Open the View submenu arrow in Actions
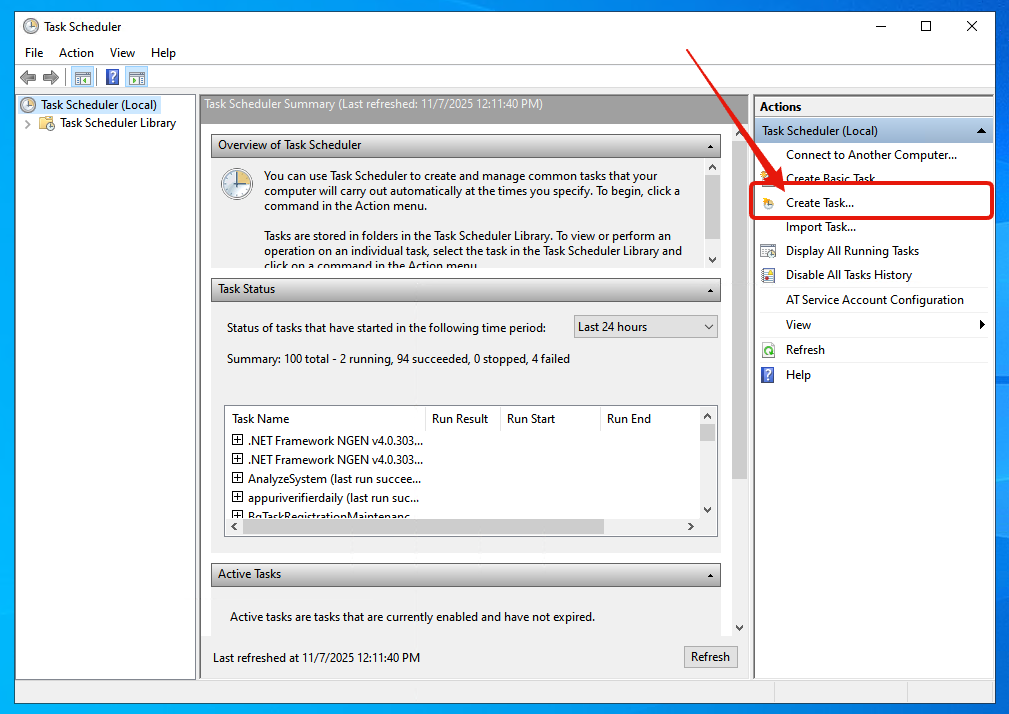The height and width of the screenshot is (714, 1009). (982, 325)
